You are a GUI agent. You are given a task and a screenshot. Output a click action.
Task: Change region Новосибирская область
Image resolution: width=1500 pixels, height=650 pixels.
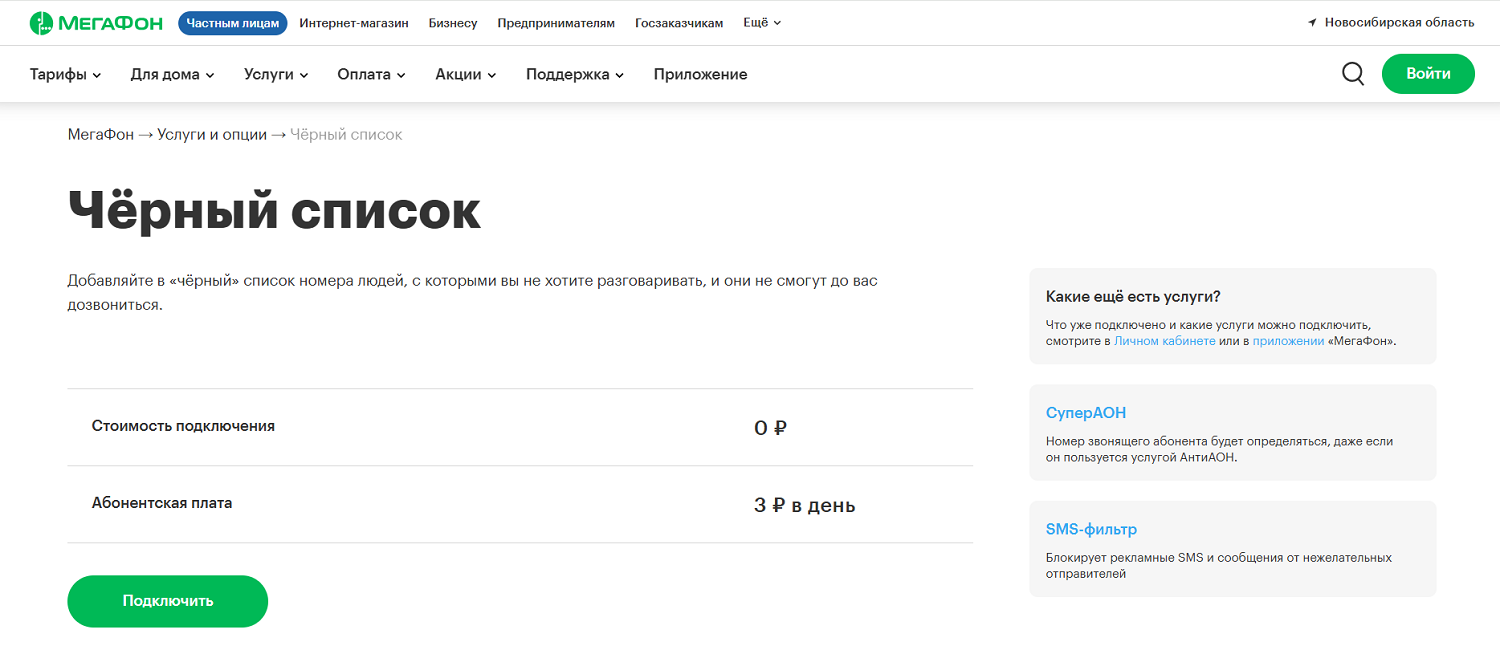(x=1399, y=23)
